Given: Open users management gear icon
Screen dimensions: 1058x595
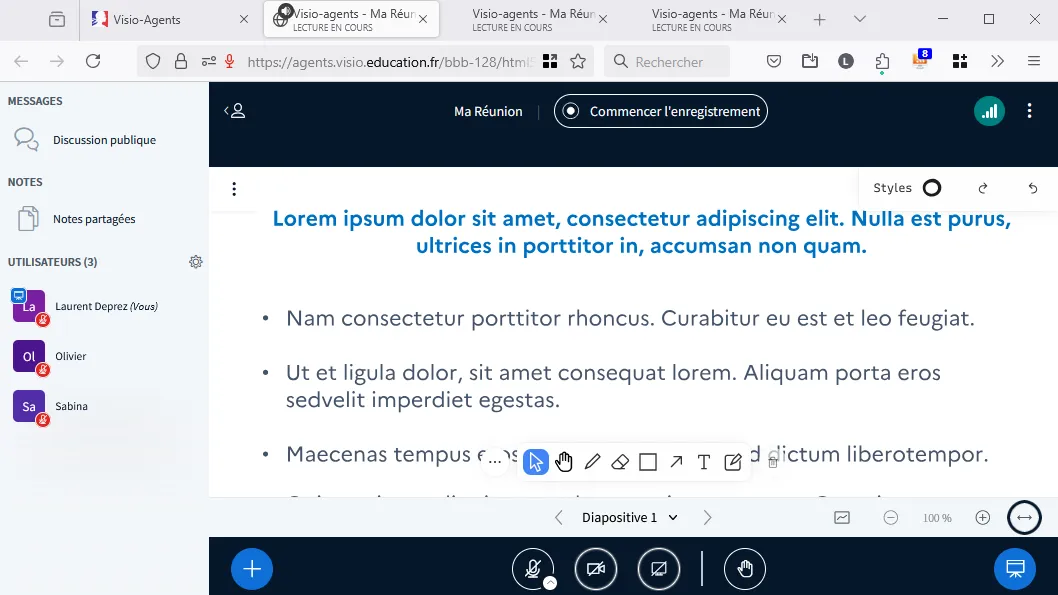Looking at the screenshot, I should (196, 262).
